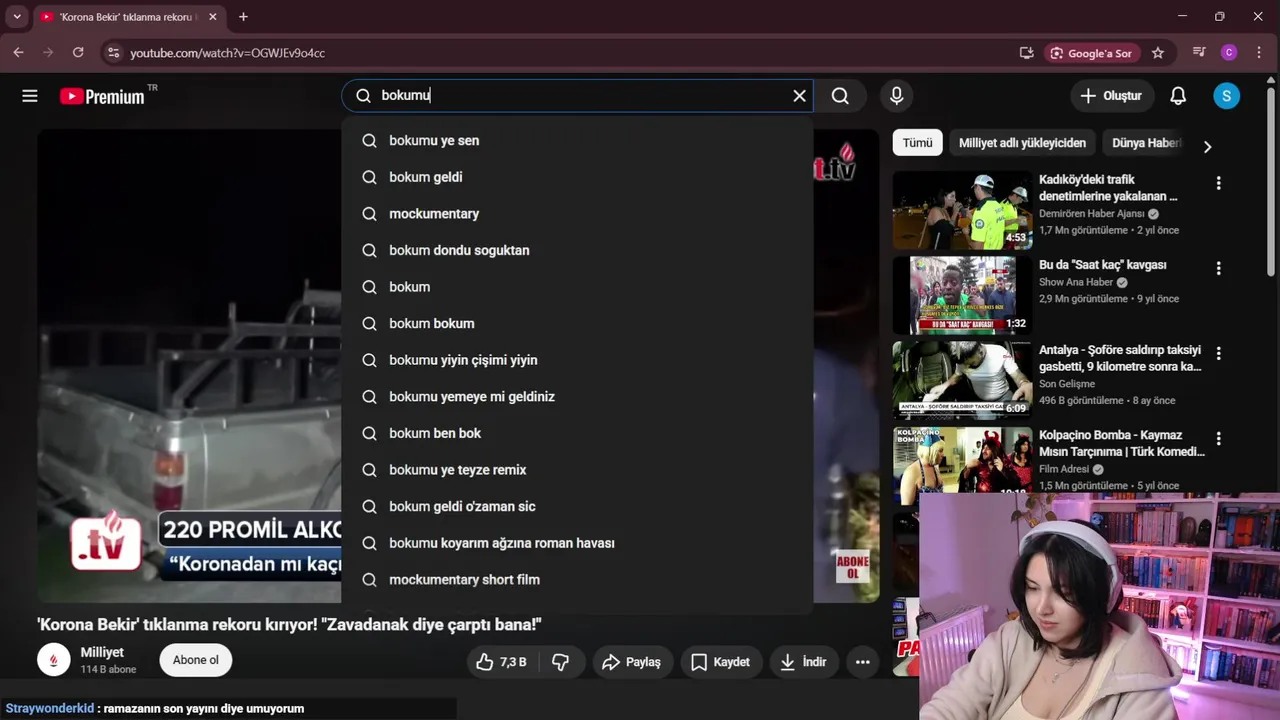Choose the single-word suggestion 'bokum'
Image resolution: width=1280 pixels, height=720 pixels.
point(577,287)
